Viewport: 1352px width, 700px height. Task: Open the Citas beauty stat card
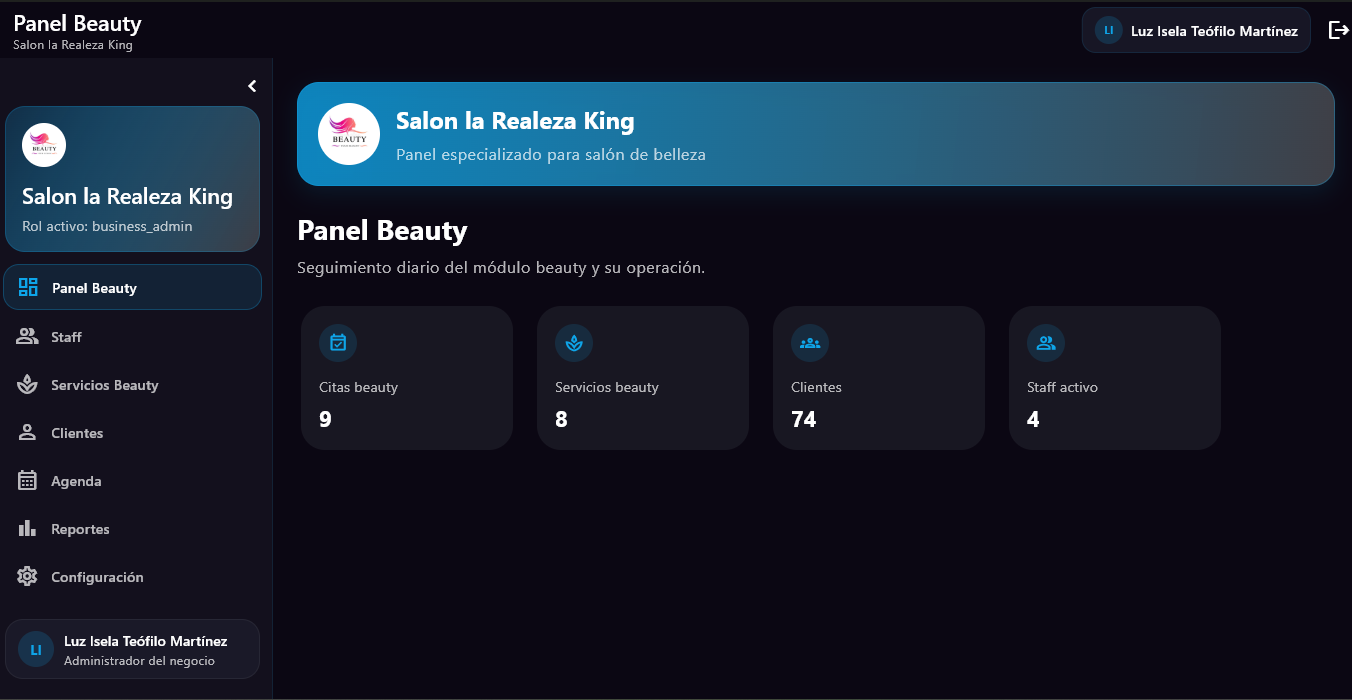click(407, 378)
